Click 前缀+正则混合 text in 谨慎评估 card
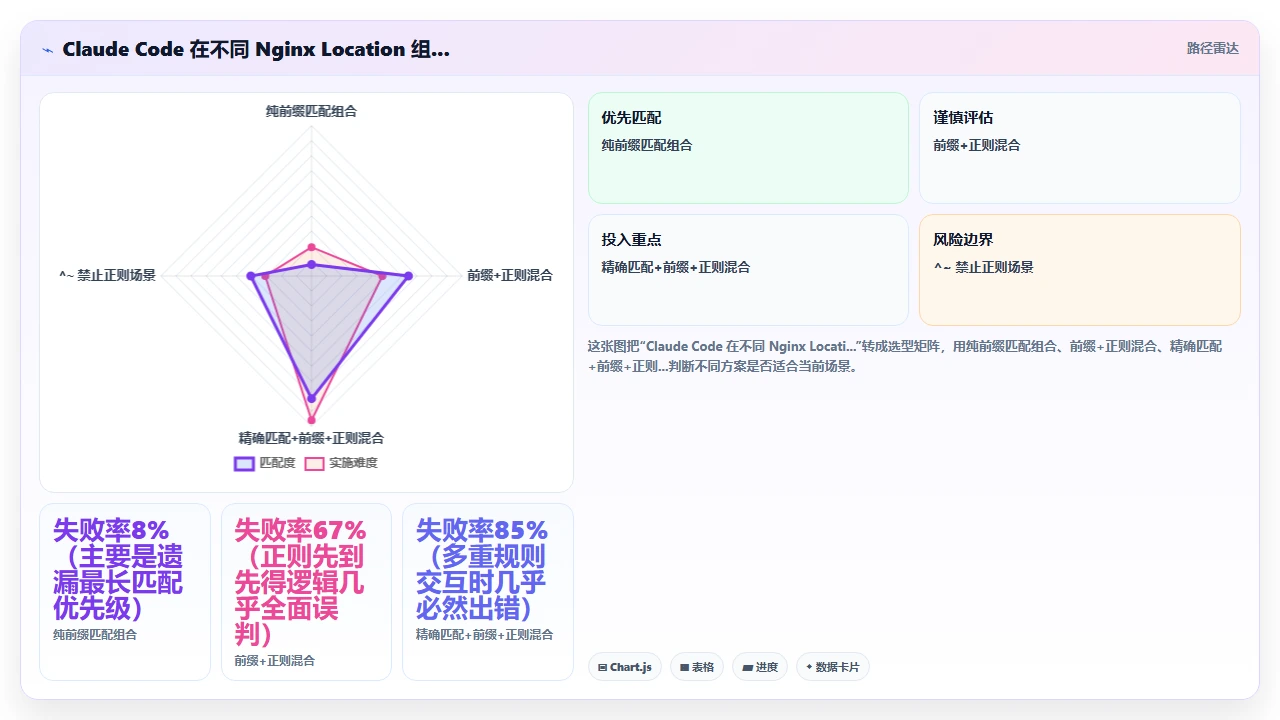Screen dimensions: 1280x720 (x=977, y=145)
